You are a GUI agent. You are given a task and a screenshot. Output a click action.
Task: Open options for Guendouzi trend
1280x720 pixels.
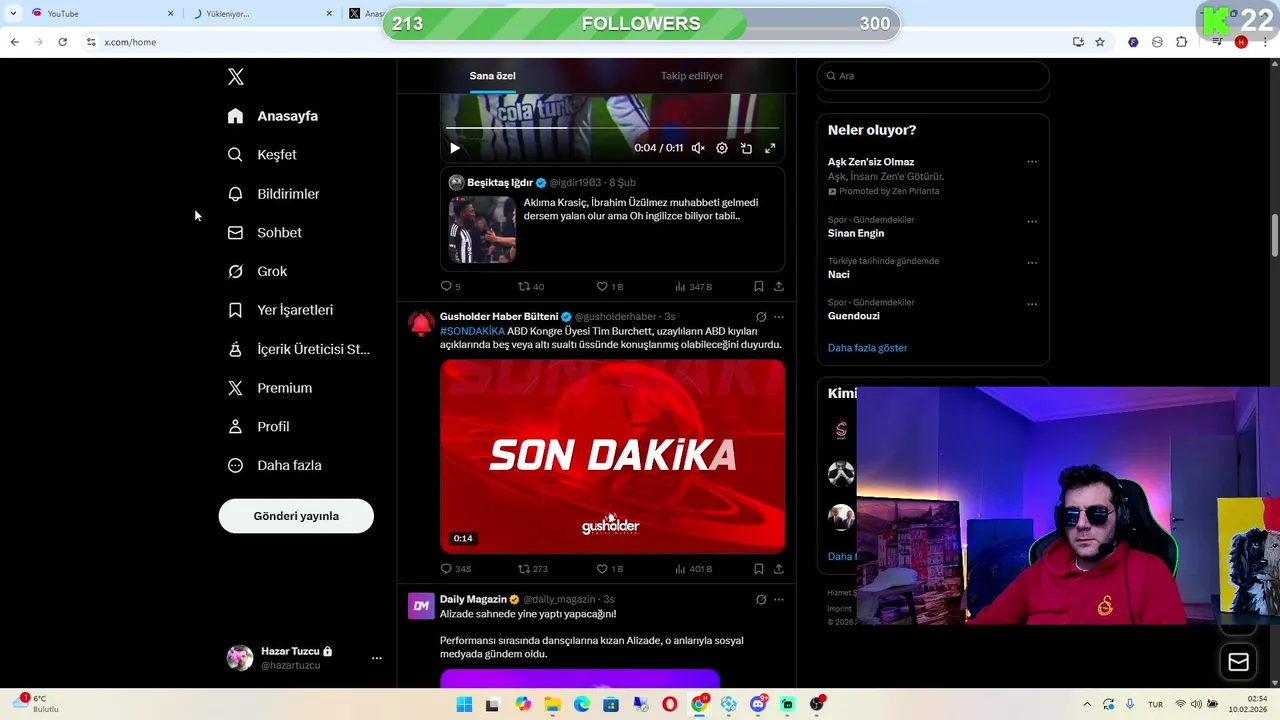[x=1032, y=304]
